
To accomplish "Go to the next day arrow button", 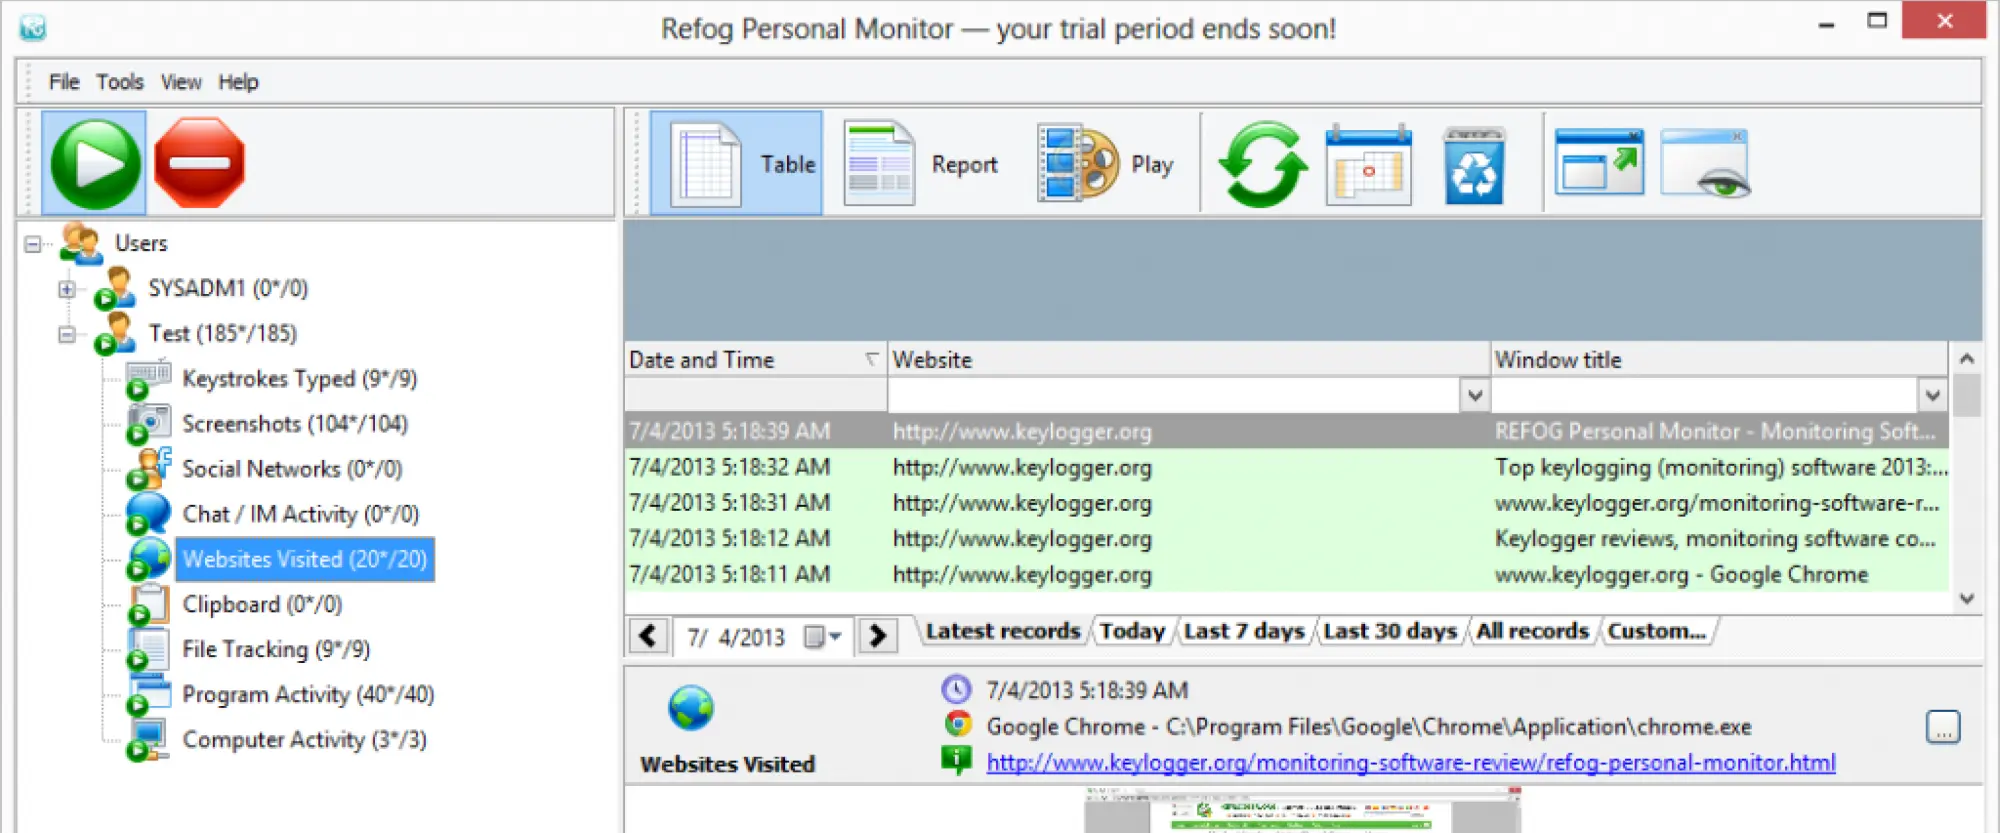I will (877, 636).
